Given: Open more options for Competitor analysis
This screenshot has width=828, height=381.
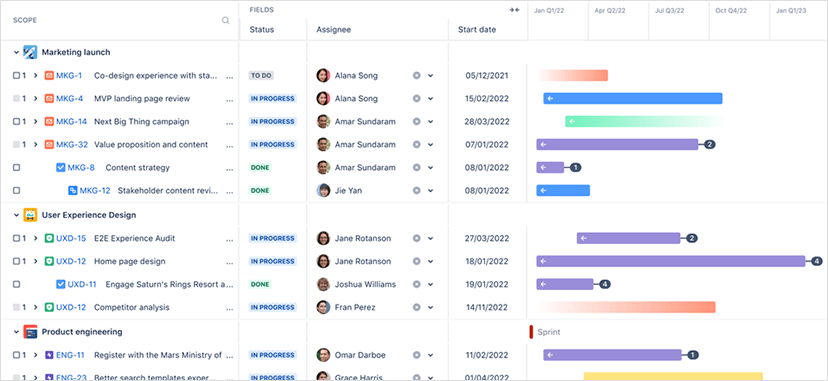Looking at the screenshot, I should pyautogui.click(x=229, y=308).
